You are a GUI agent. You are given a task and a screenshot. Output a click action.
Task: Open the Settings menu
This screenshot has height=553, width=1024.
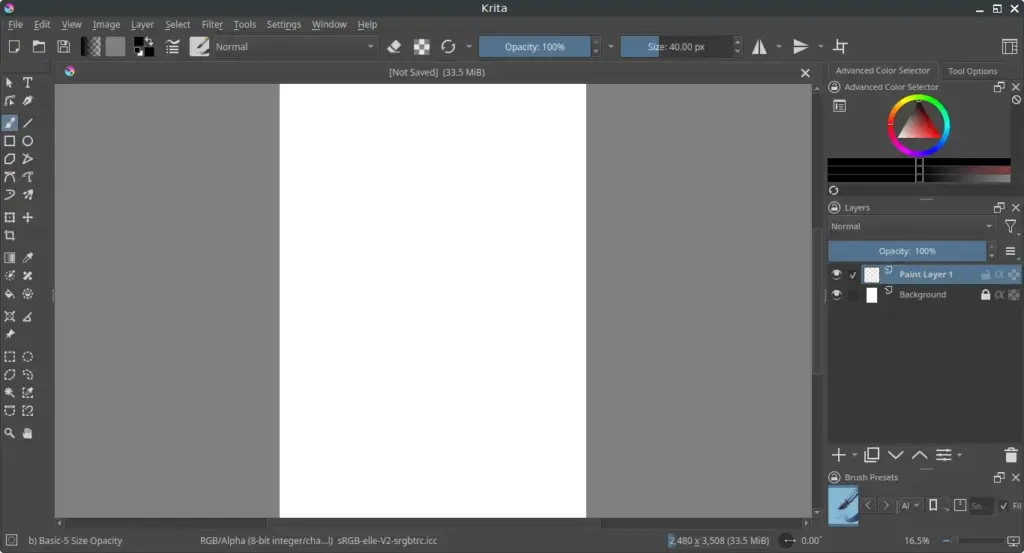pyautogui.click(x=283, y=24)
